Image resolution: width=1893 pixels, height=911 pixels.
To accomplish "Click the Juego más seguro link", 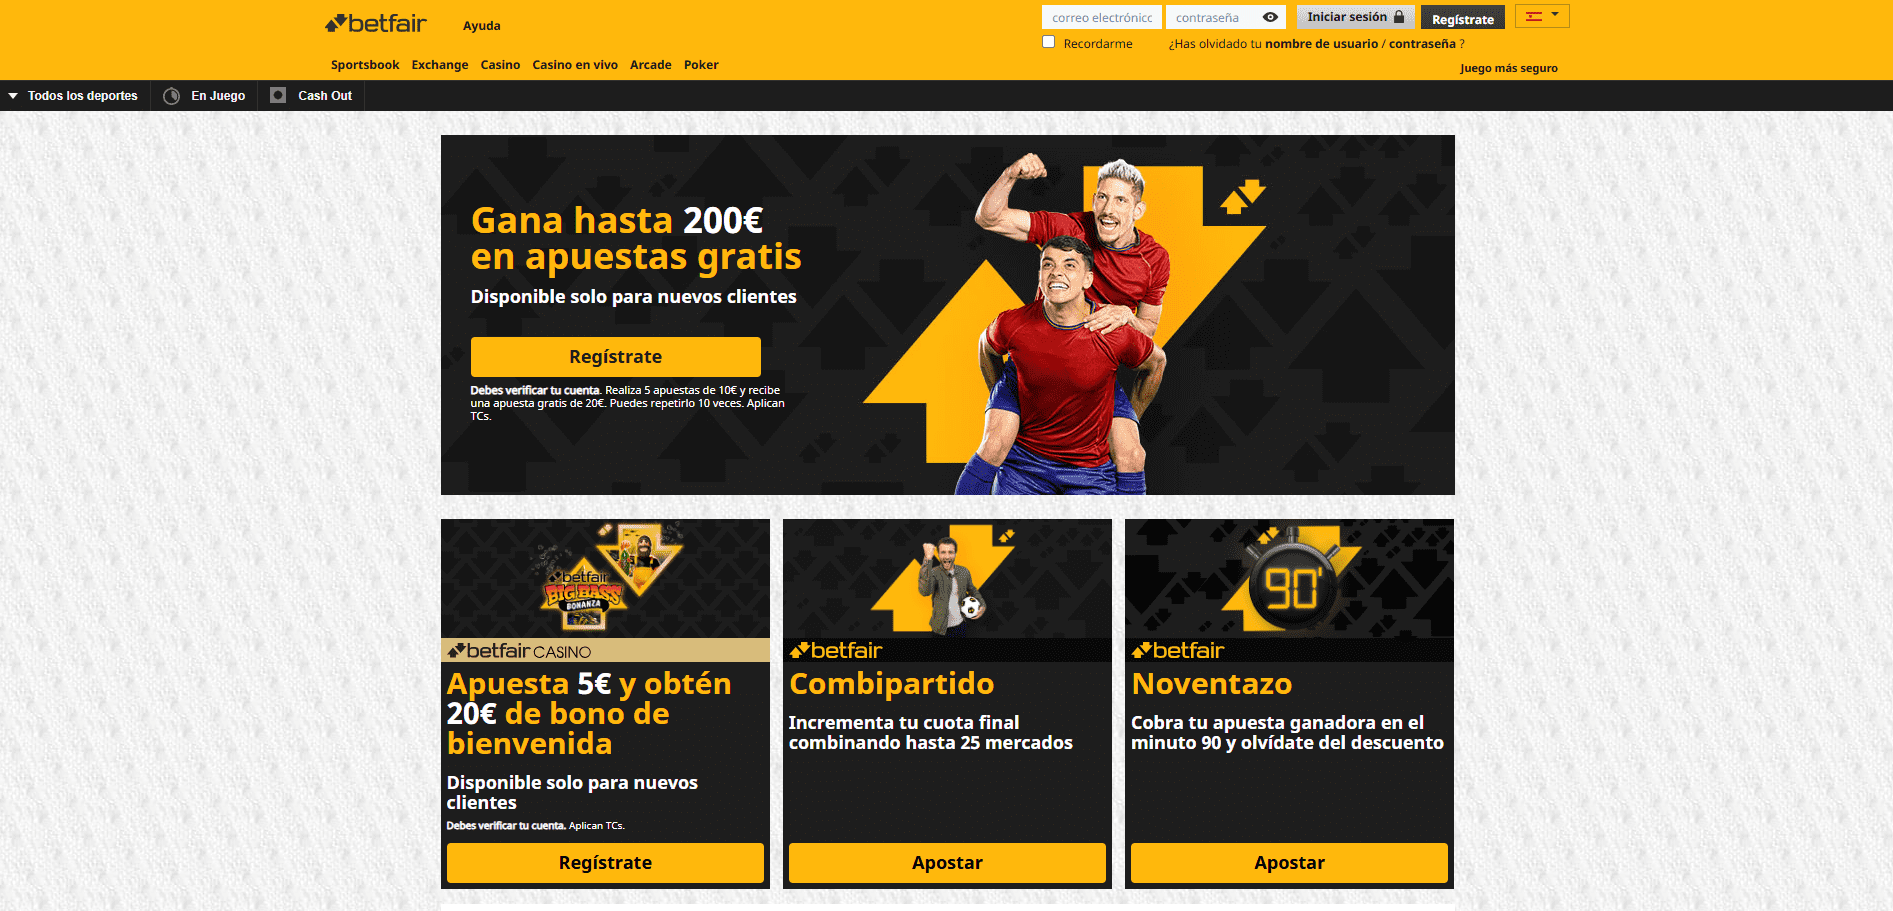I will coord(1509,68).
